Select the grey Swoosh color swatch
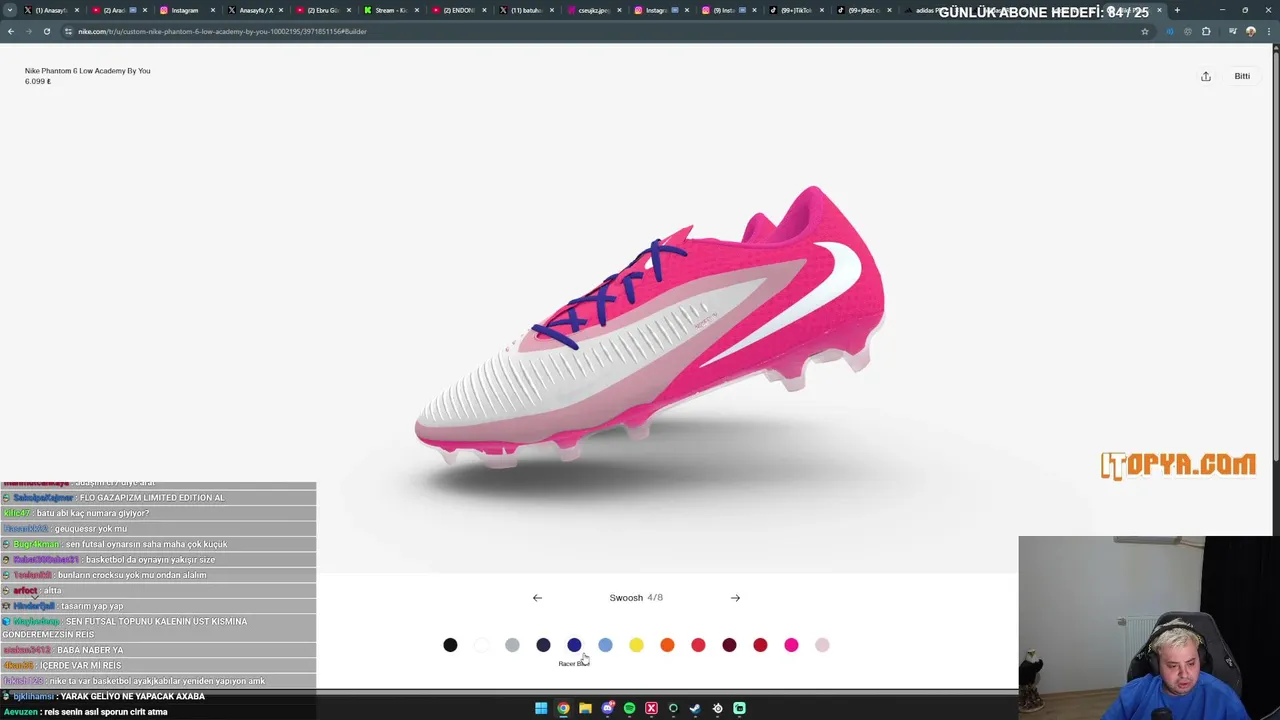The width and height of the screenshot is (1280, 720). coord(512,645)
